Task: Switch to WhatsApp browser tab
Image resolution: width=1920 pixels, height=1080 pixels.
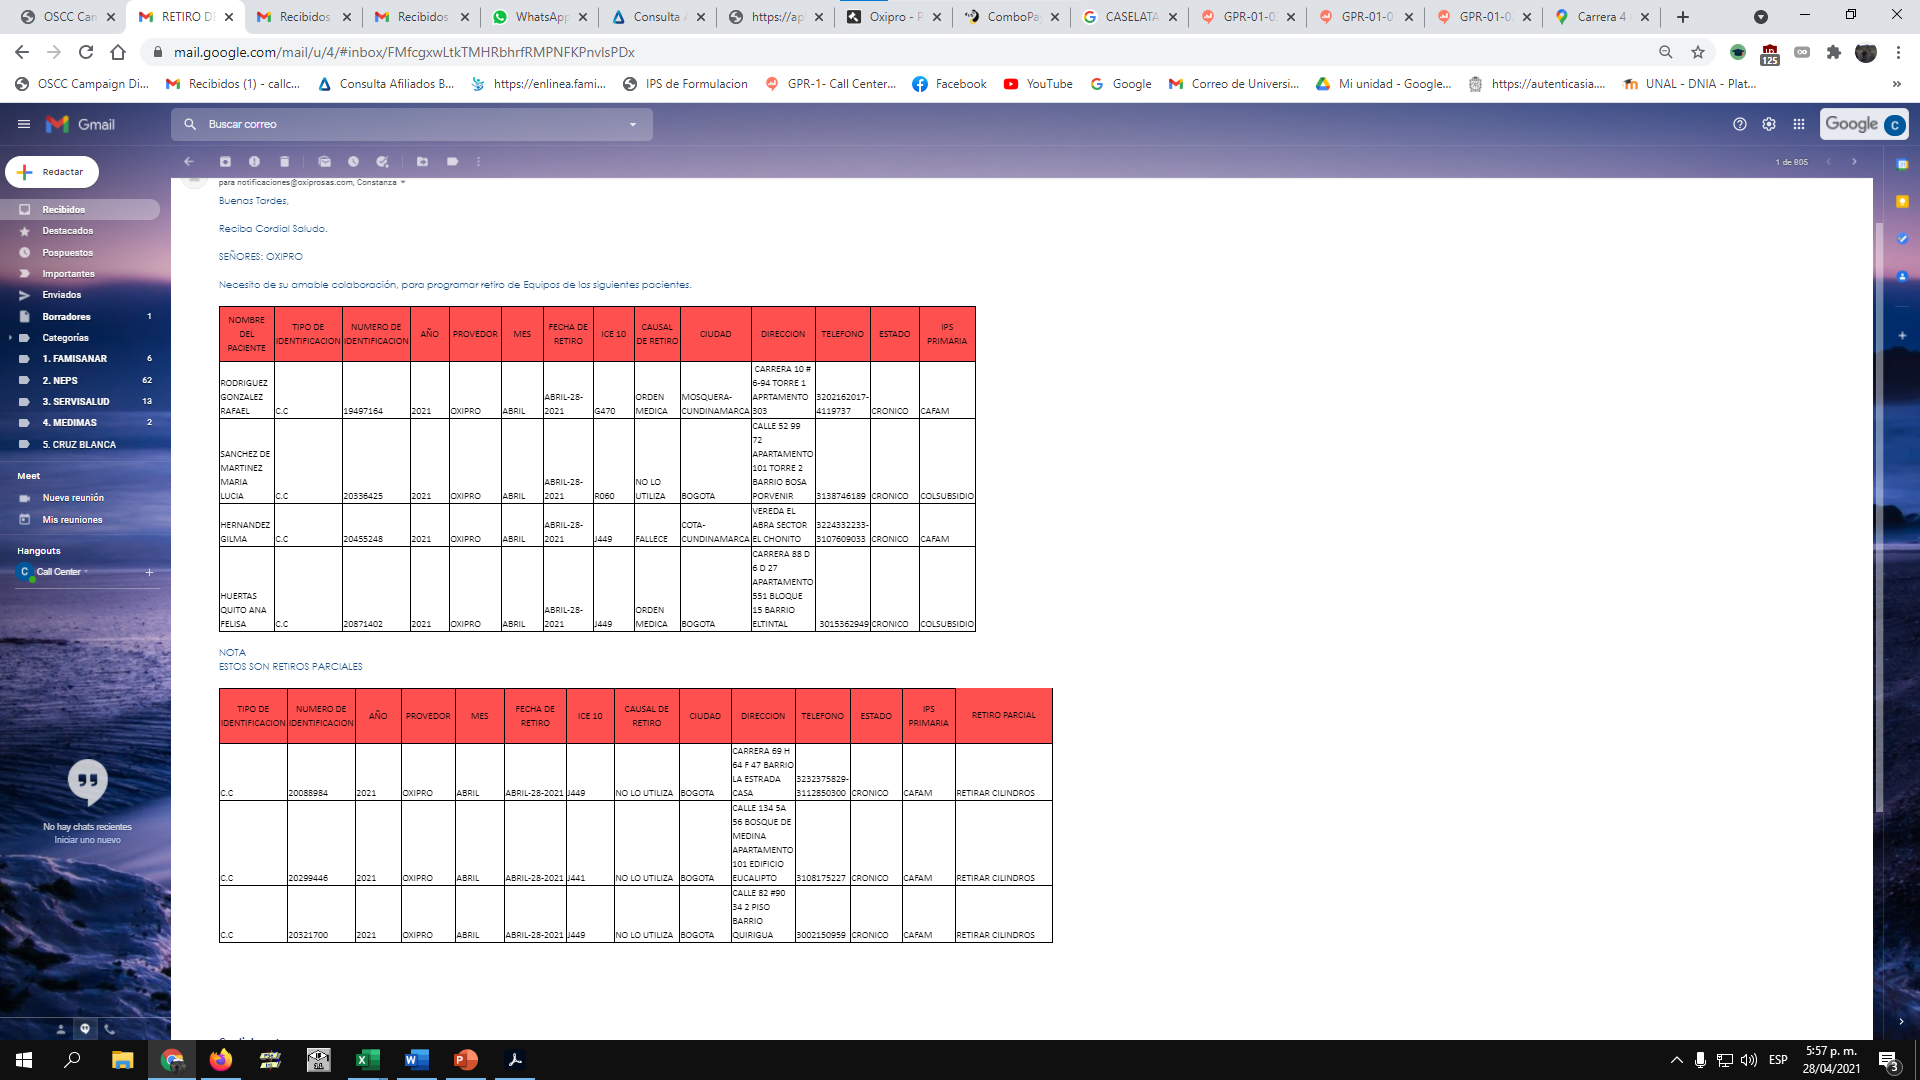Action: point(538,17)
